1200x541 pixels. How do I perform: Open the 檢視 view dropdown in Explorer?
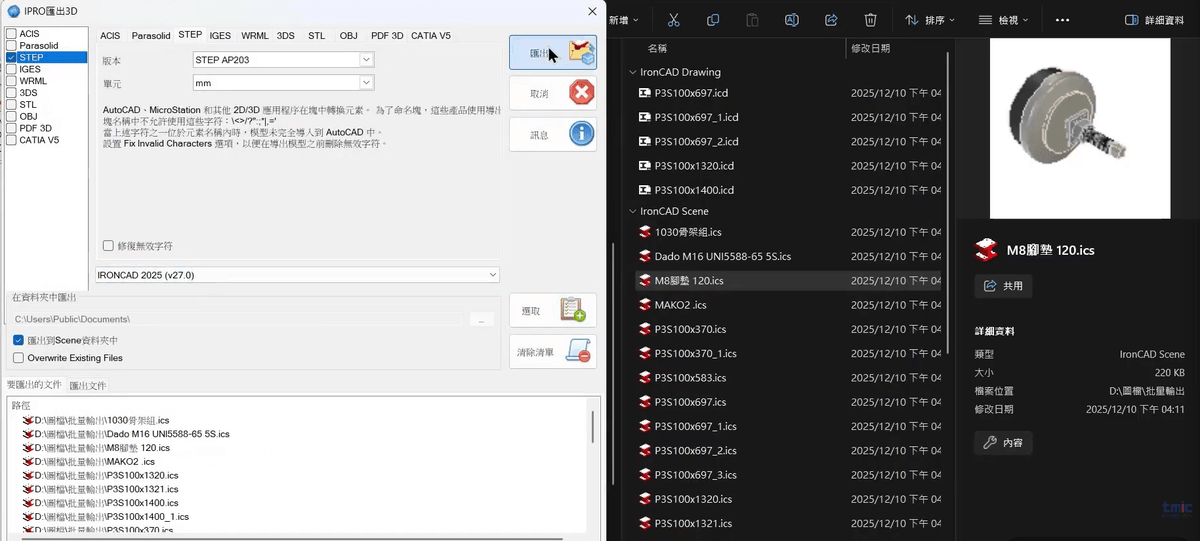1004,20
